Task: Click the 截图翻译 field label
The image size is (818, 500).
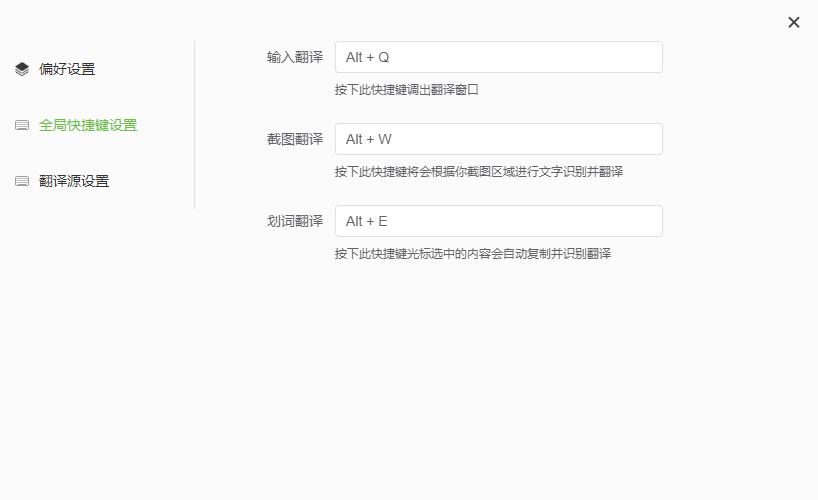Action: point(295,139)
